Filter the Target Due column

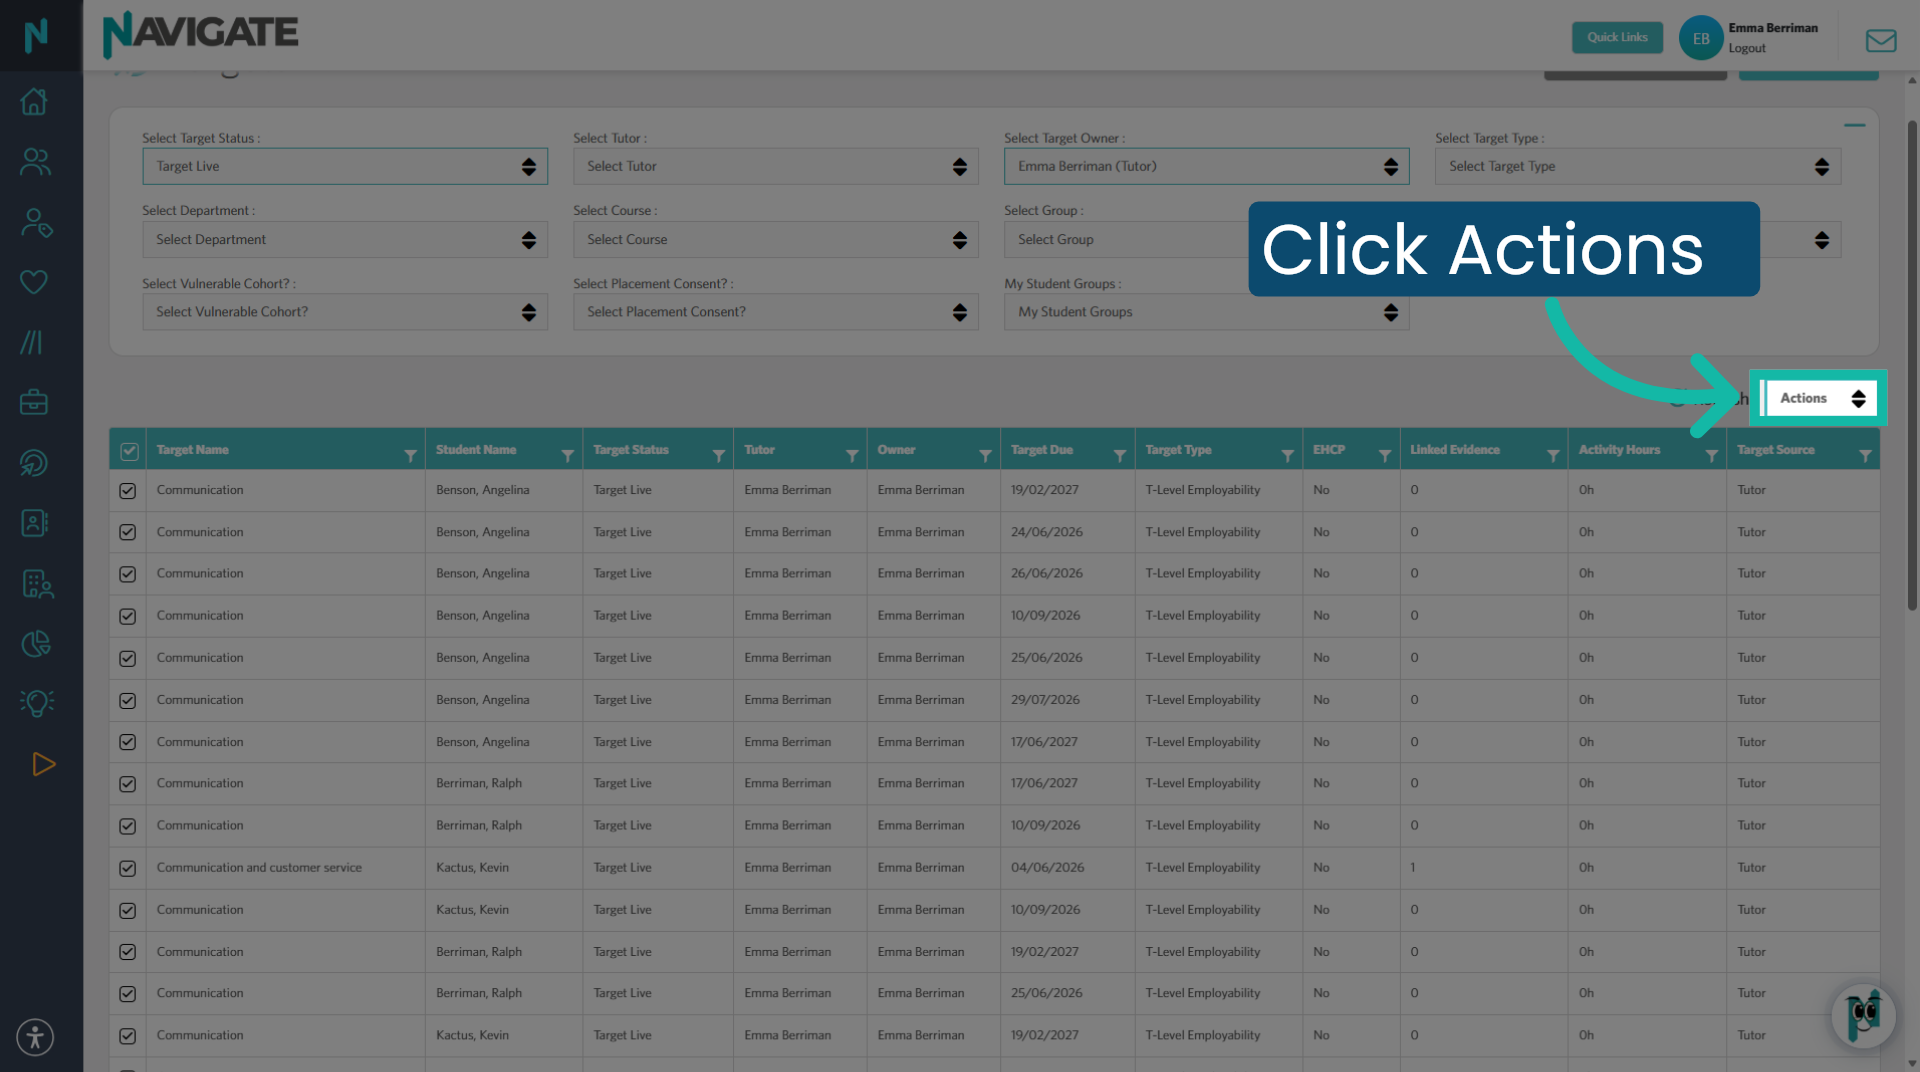tap(1120, 456)
